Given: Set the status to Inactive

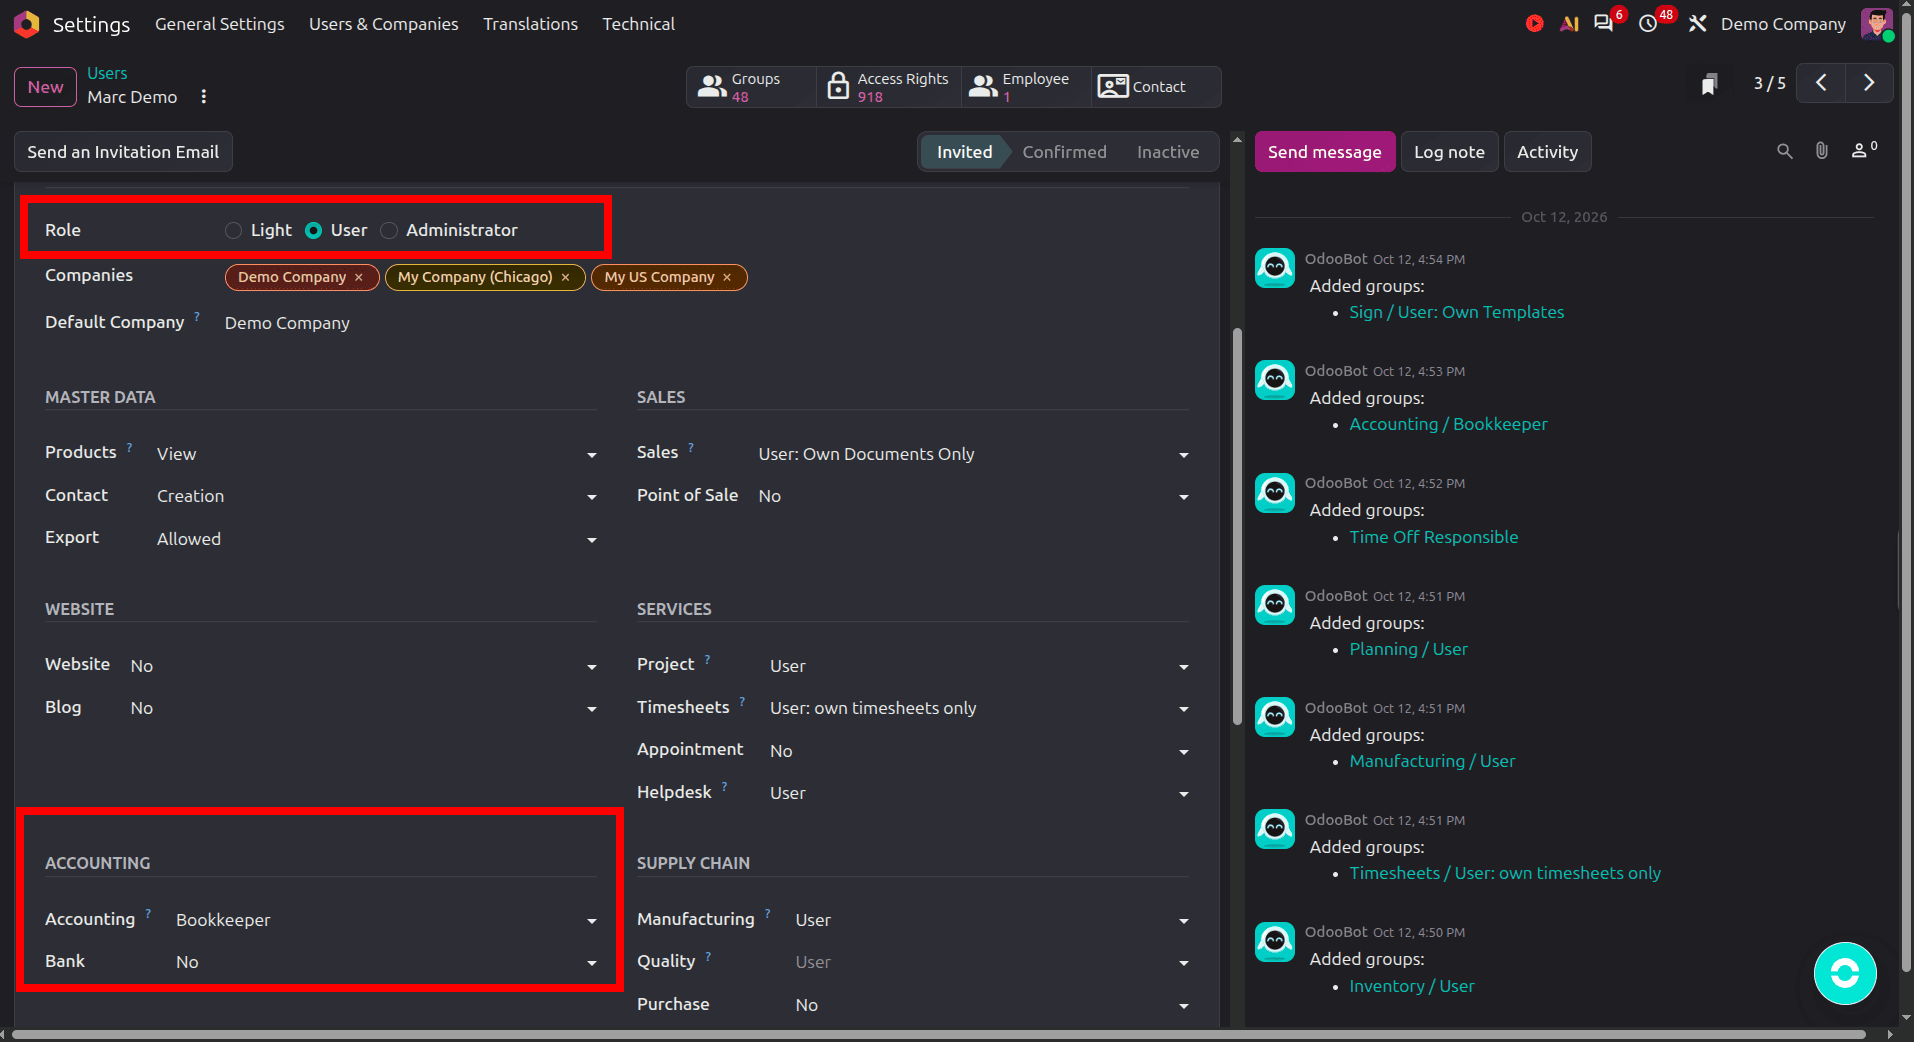Looking at the screenshot, I should coord(1168,152).
